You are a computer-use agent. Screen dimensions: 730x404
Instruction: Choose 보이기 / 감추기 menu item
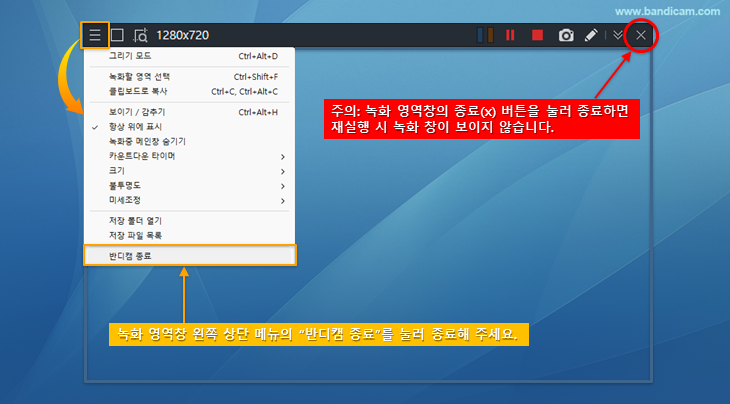point(189,112)
